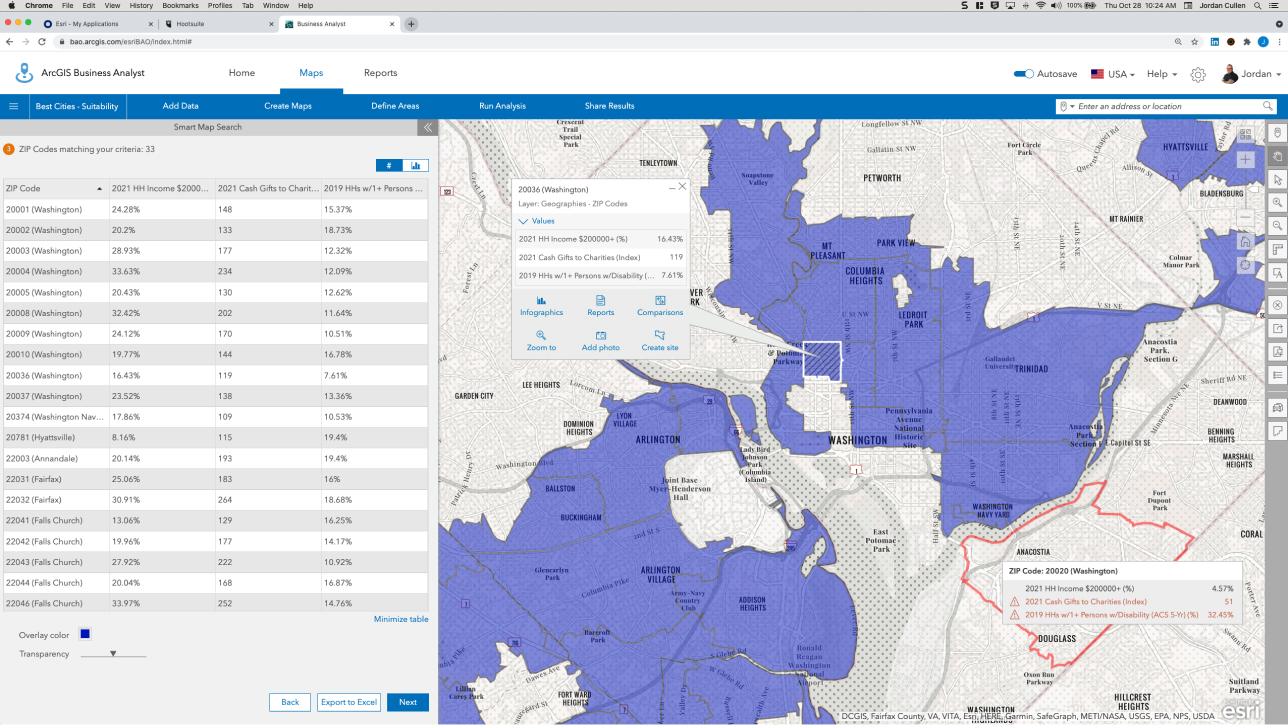Open the Run Analysis menu
The width and height of the screenshot is (1288, 725).
pos(502,106)
